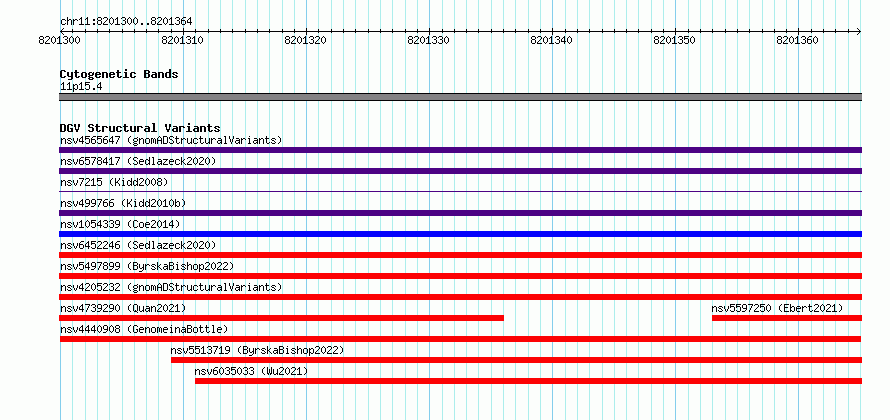Open nsv5513719 (ByrskaBishop2022) label
The height and width of the screenshot is (420, 890).
coord(257,350)
